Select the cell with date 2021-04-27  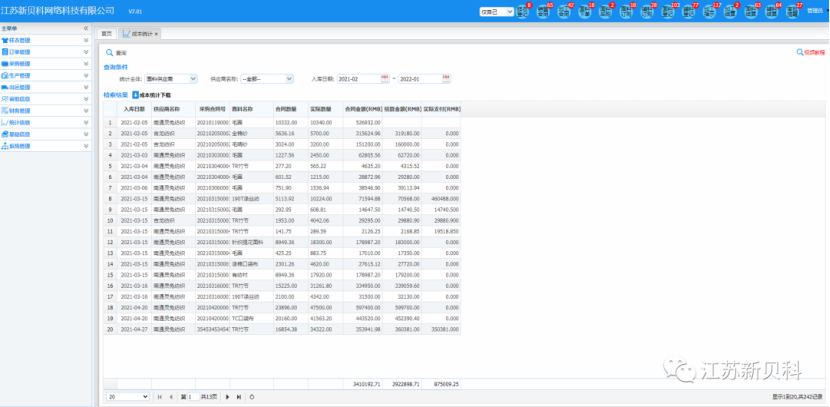134,329
